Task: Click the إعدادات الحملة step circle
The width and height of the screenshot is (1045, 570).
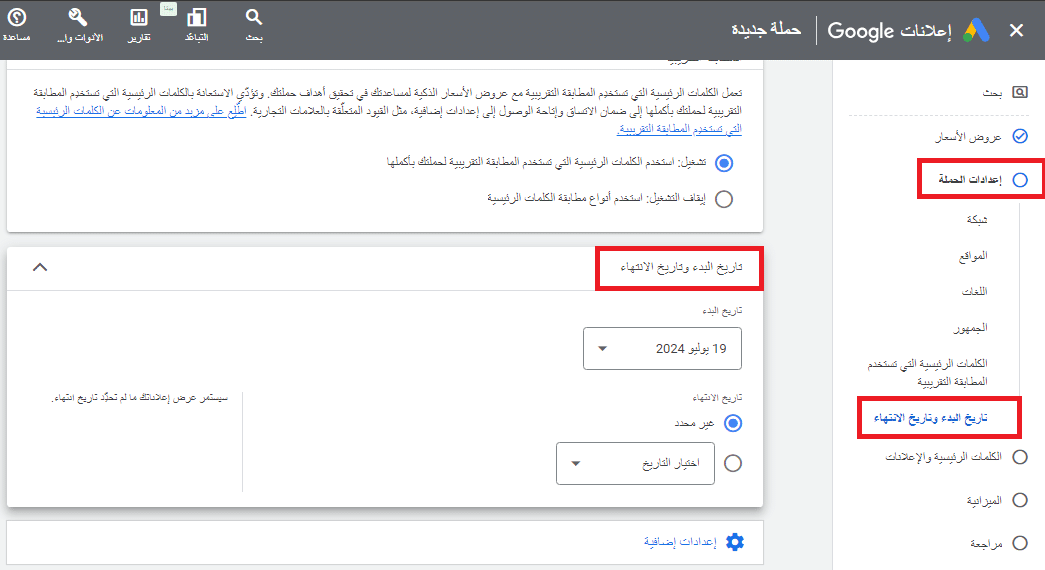Action: [1020, 179]
